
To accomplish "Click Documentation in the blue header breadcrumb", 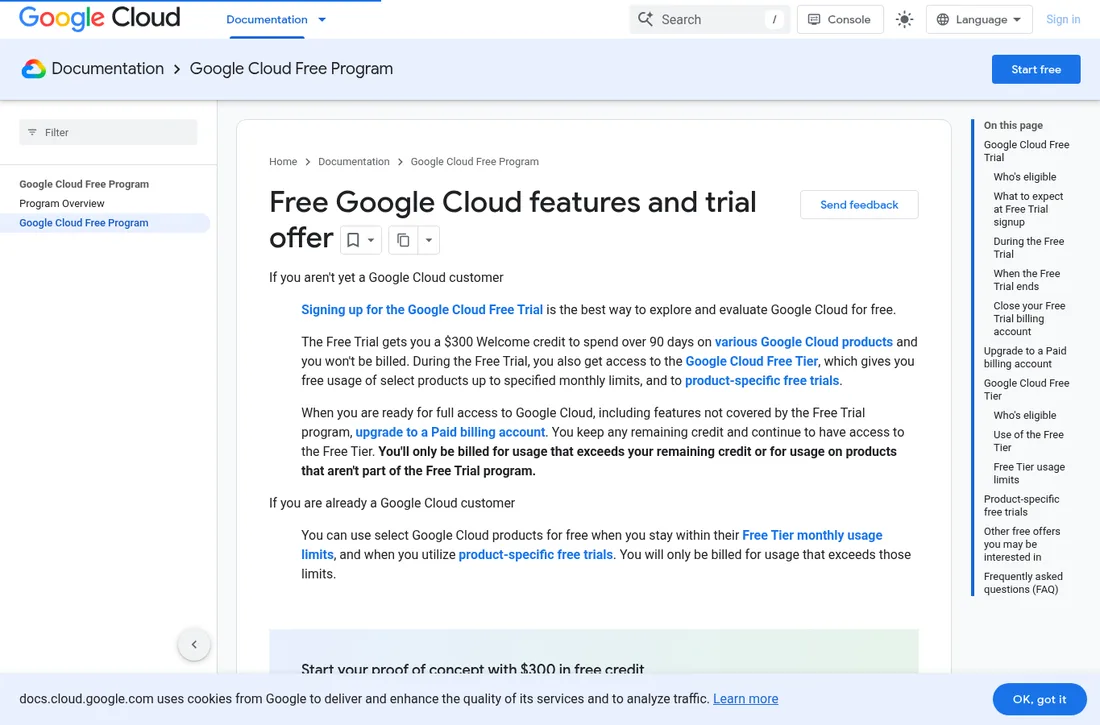I will (107, 69).
